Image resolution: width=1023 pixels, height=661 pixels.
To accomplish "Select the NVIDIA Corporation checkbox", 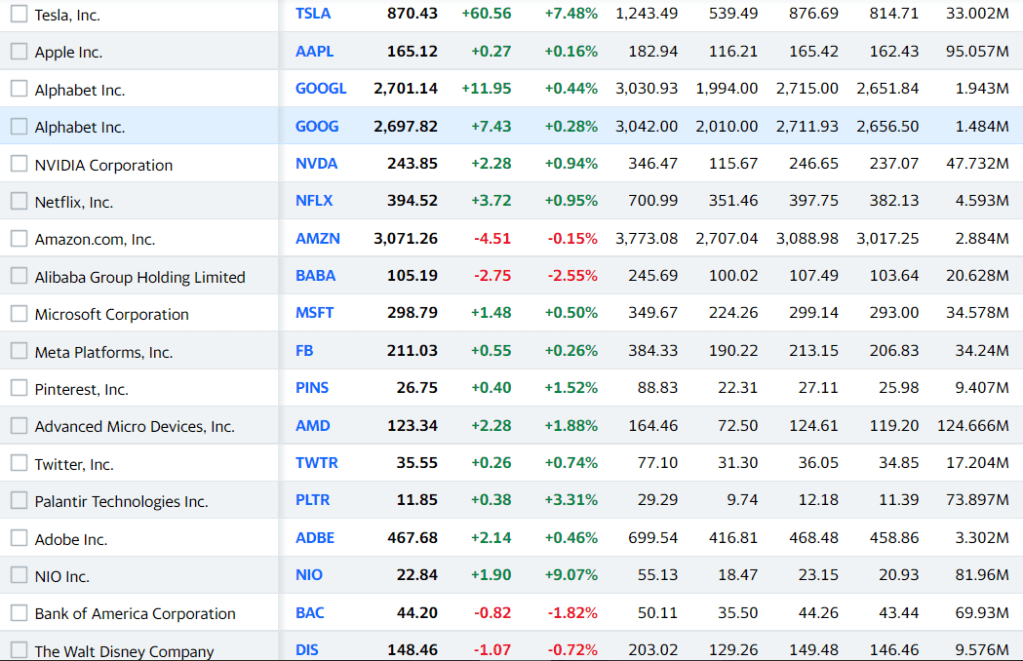I will click(x=19, y=164).
